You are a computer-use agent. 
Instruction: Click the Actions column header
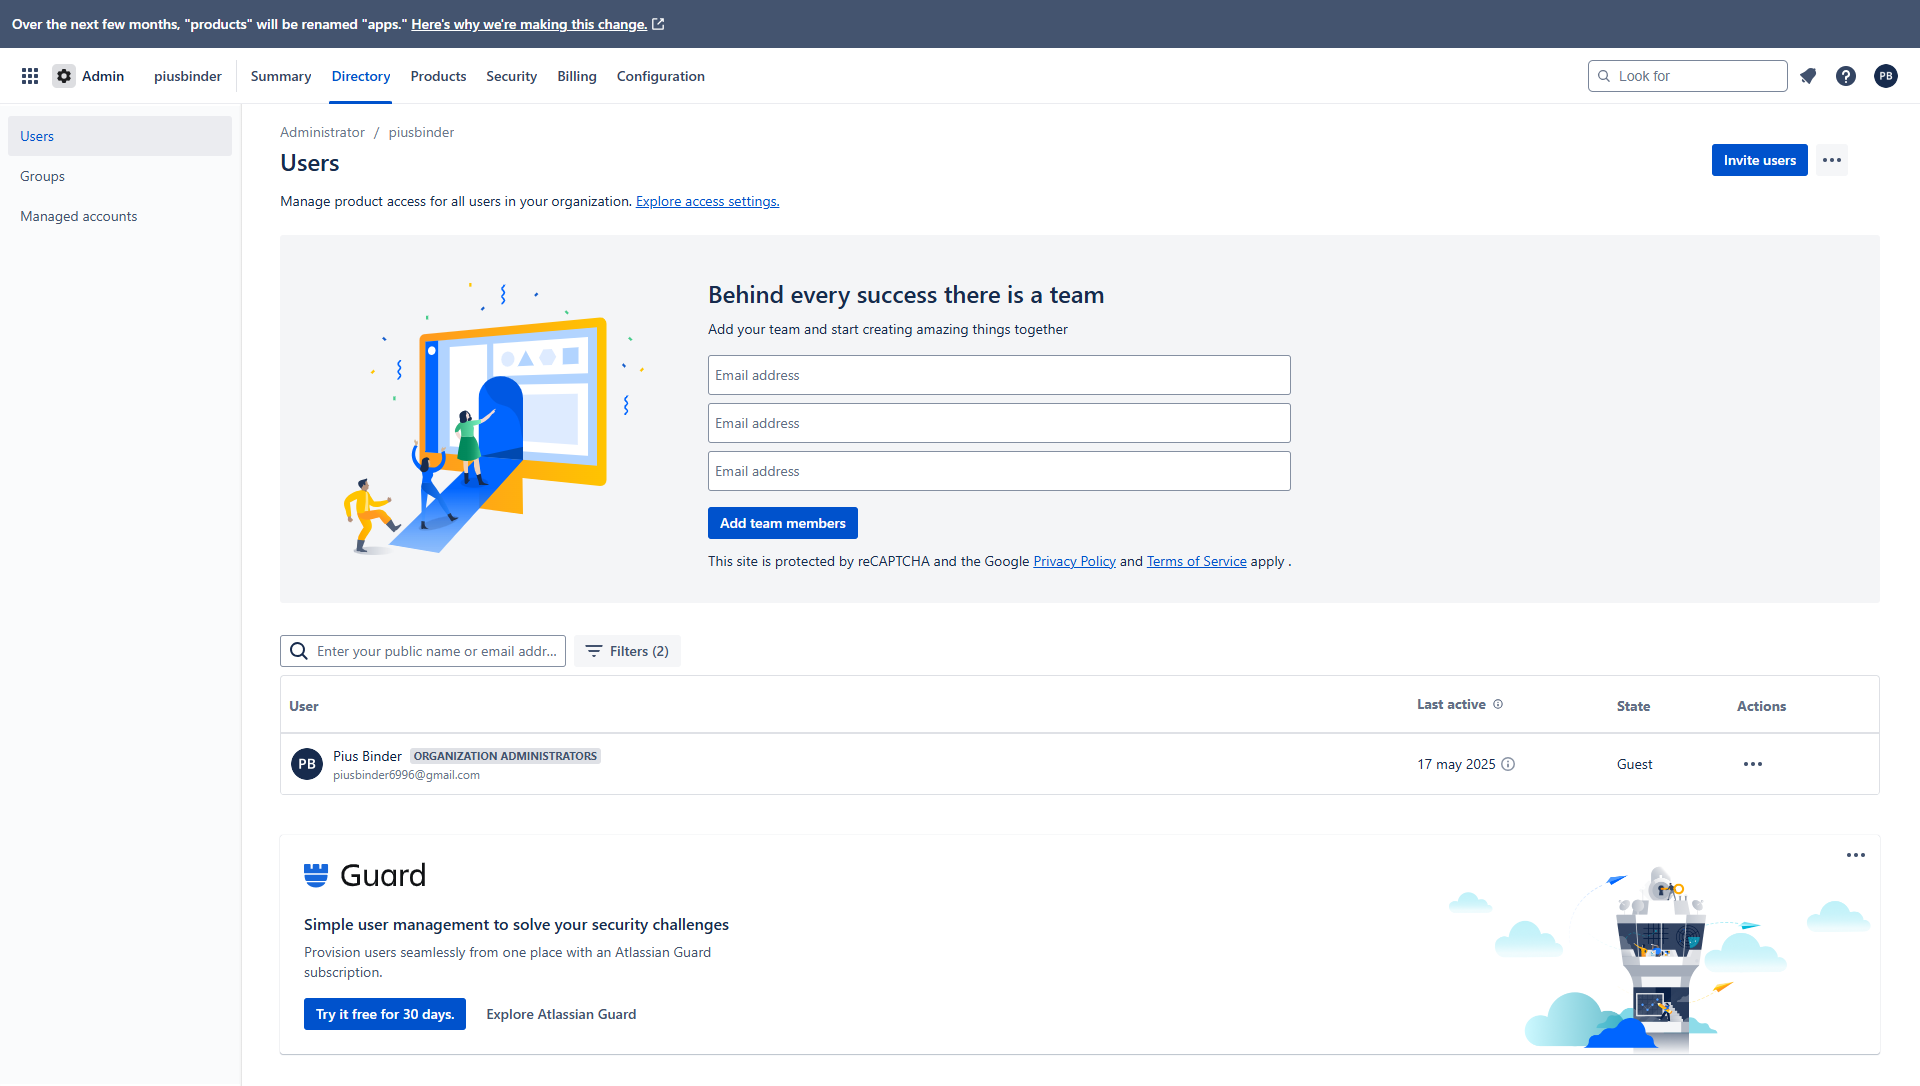click(1761, 706)
